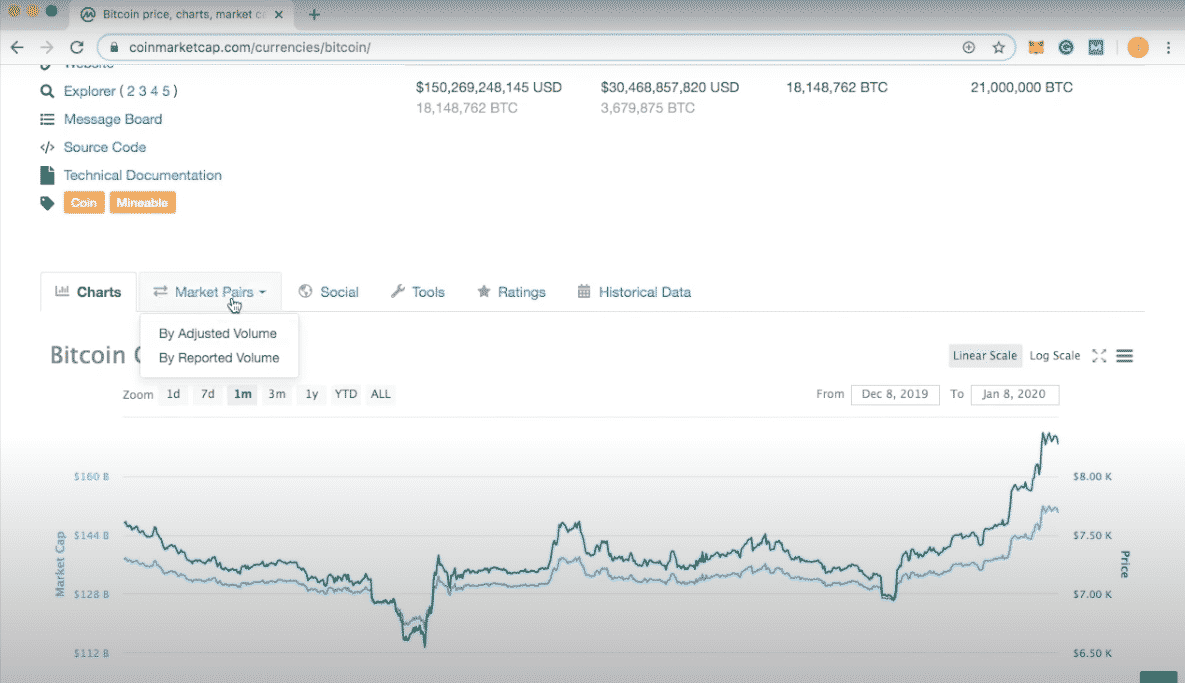Screen dimensions: 1185x683
Task: Open the Message Board link
Action: click(113, 119)
